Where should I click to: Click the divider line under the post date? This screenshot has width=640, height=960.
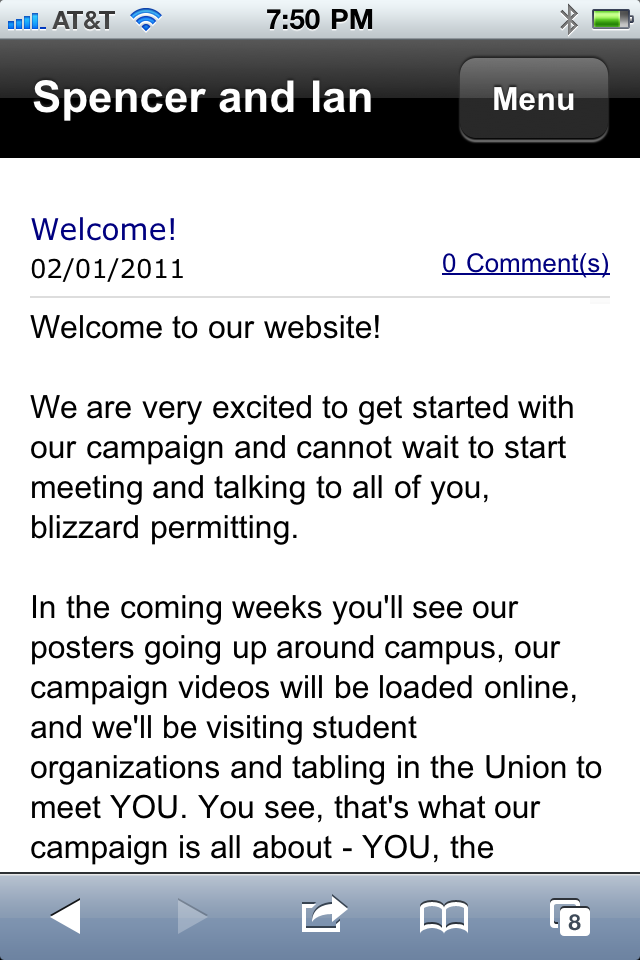[320, 298]
